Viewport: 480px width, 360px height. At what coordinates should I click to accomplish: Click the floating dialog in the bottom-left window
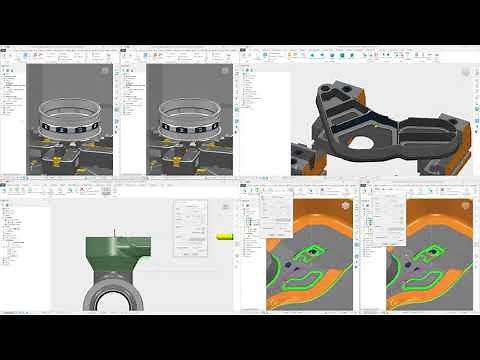(x=190, y=228)
